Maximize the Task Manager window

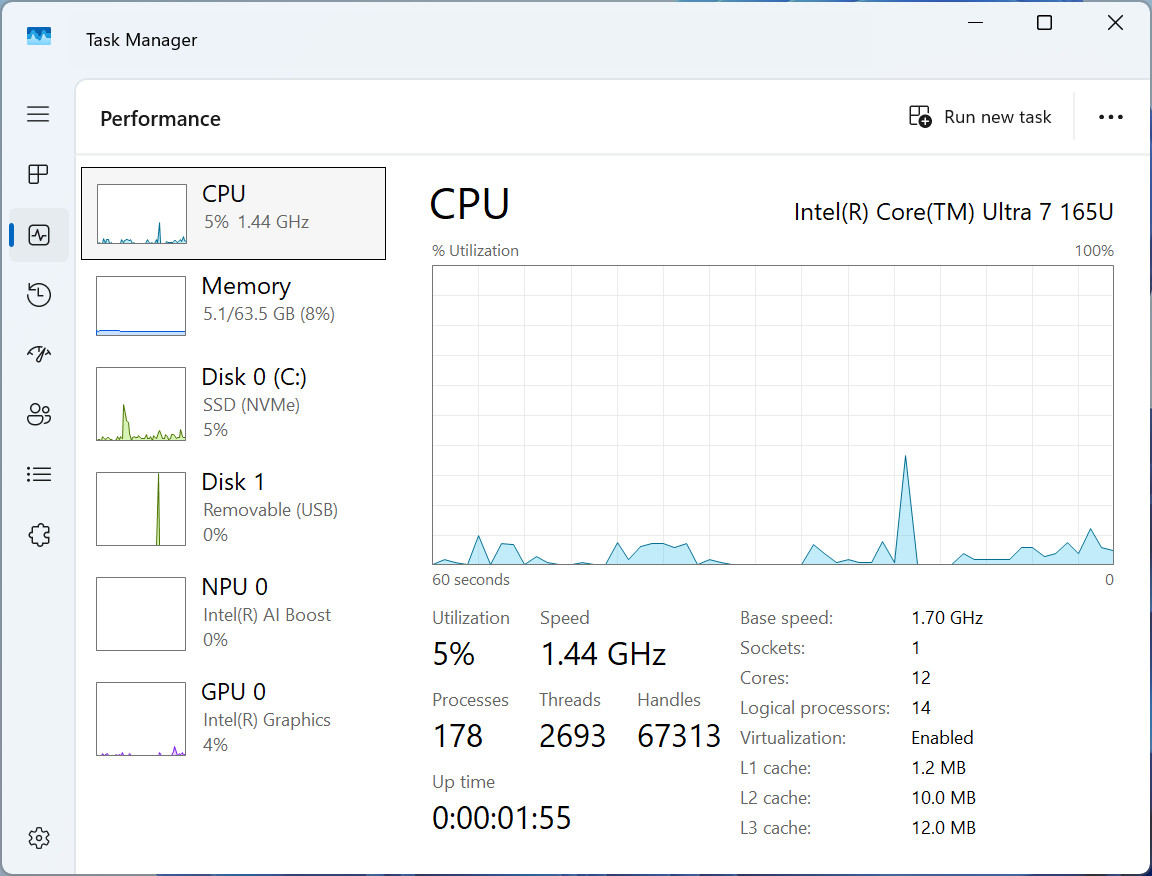pos(1044,23)
